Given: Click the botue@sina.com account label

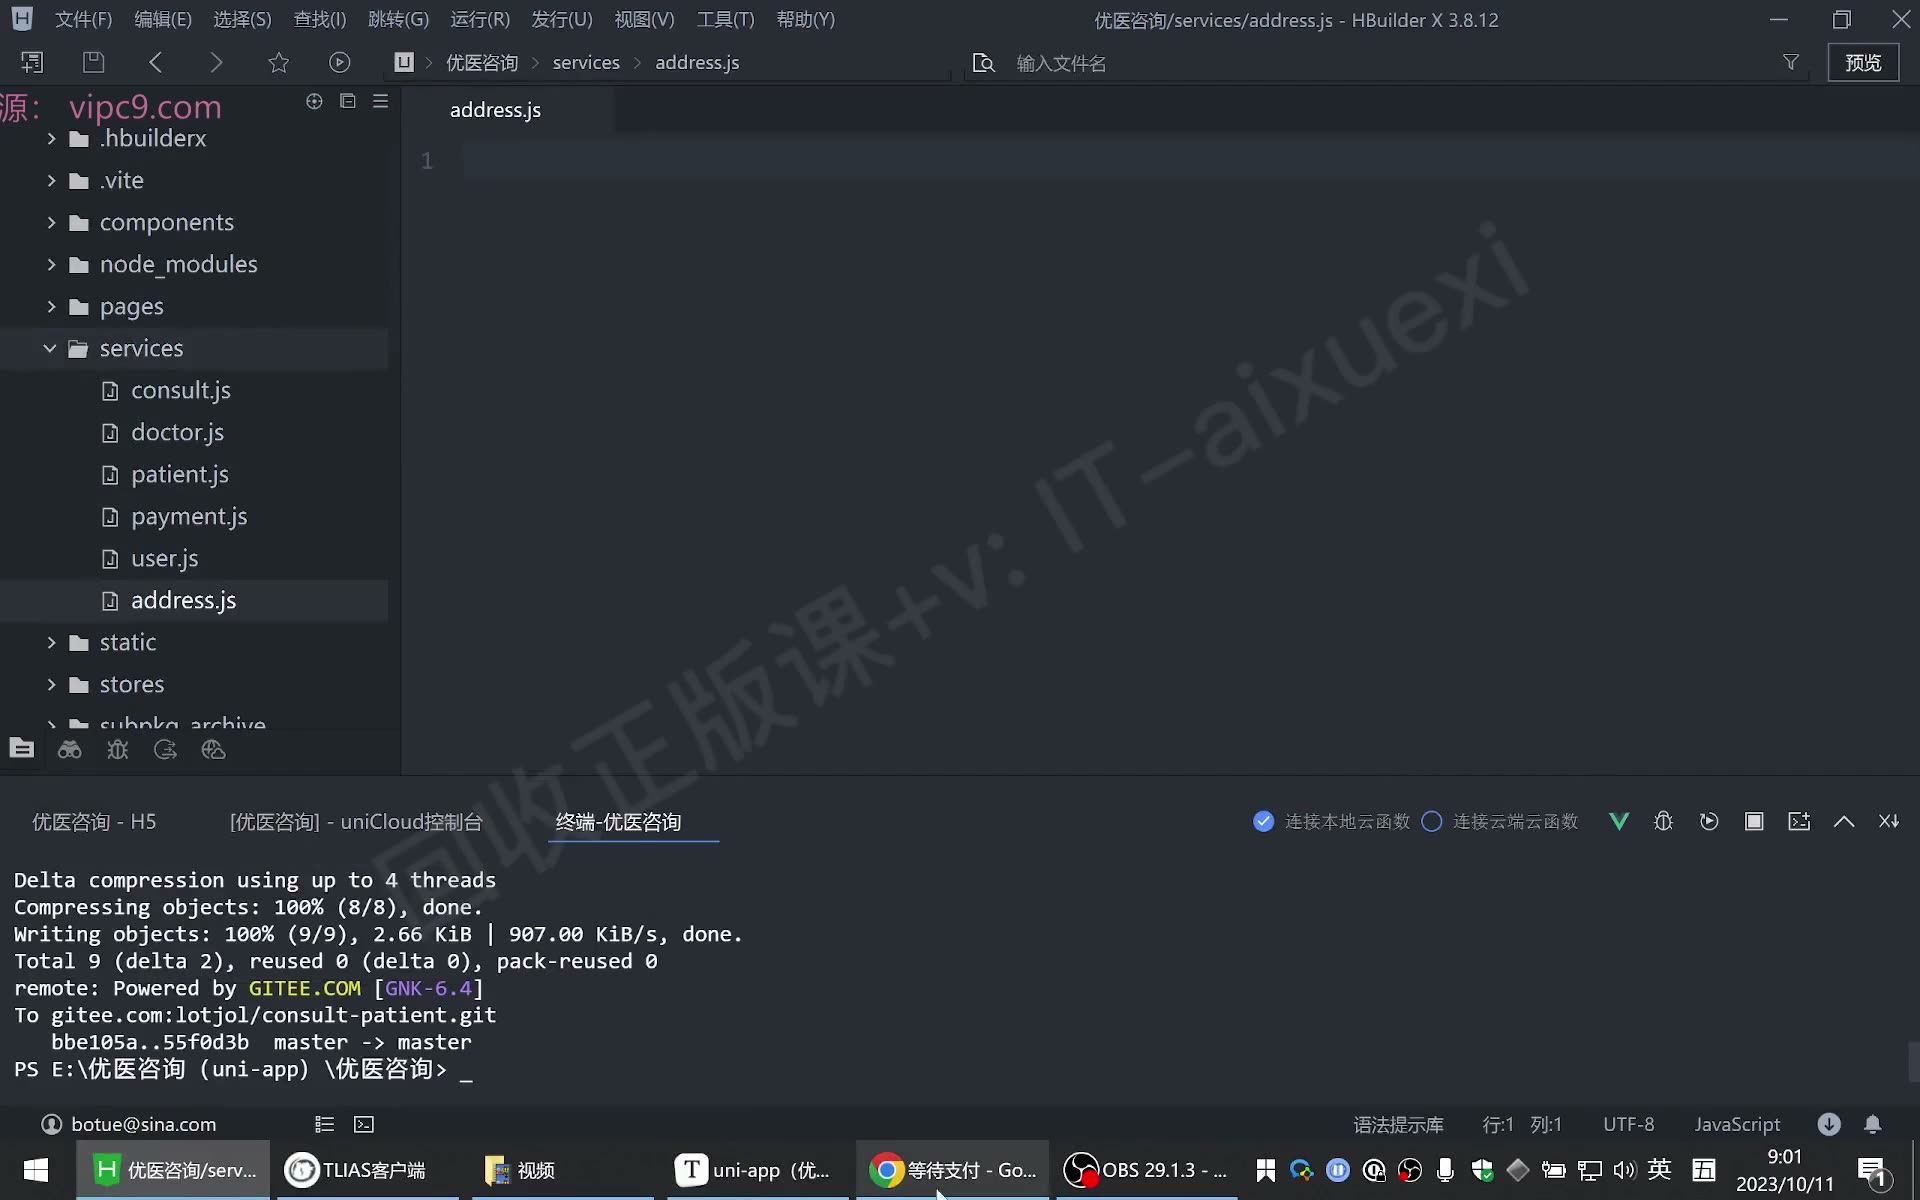Looking at the screenshot, I should [x=143, y=1124].
